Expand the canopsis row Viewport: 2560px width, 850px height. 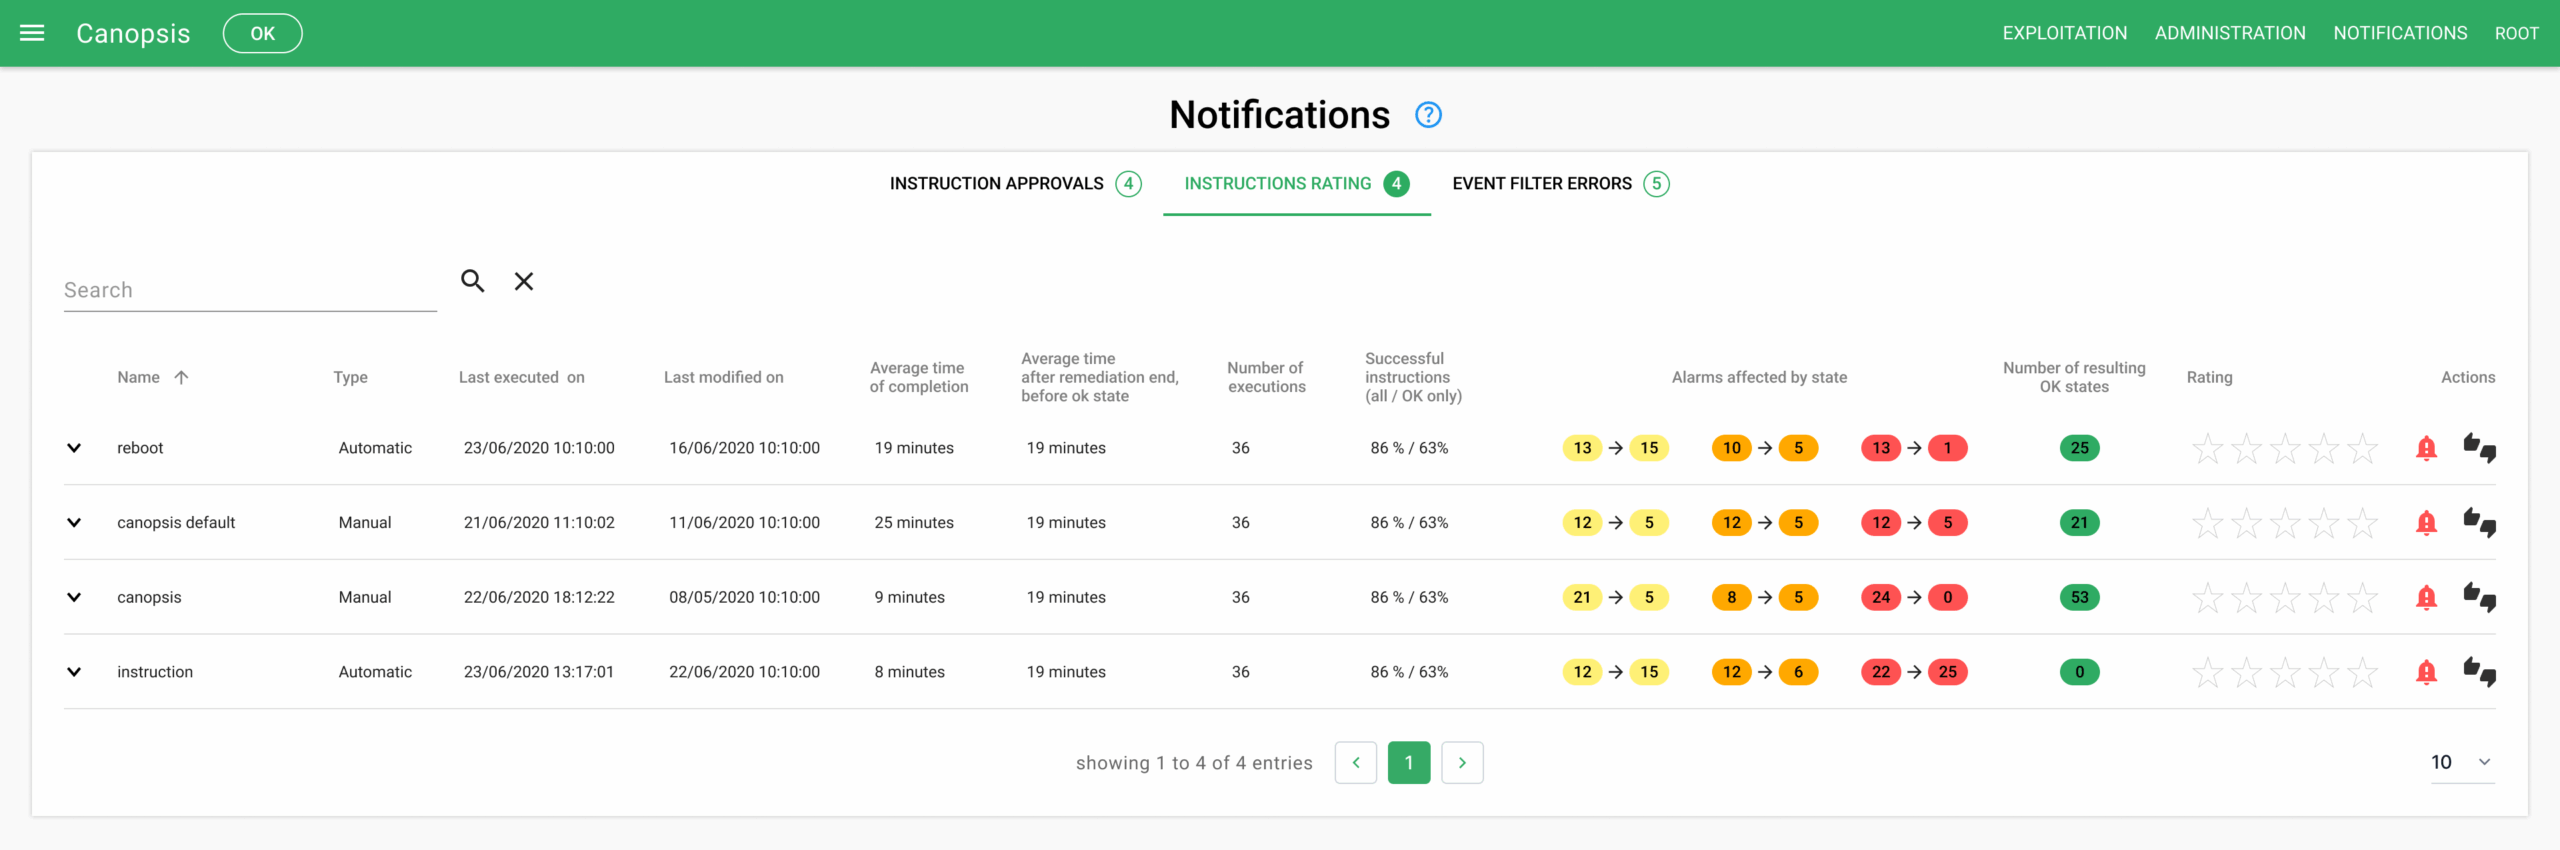click(74, 598)
